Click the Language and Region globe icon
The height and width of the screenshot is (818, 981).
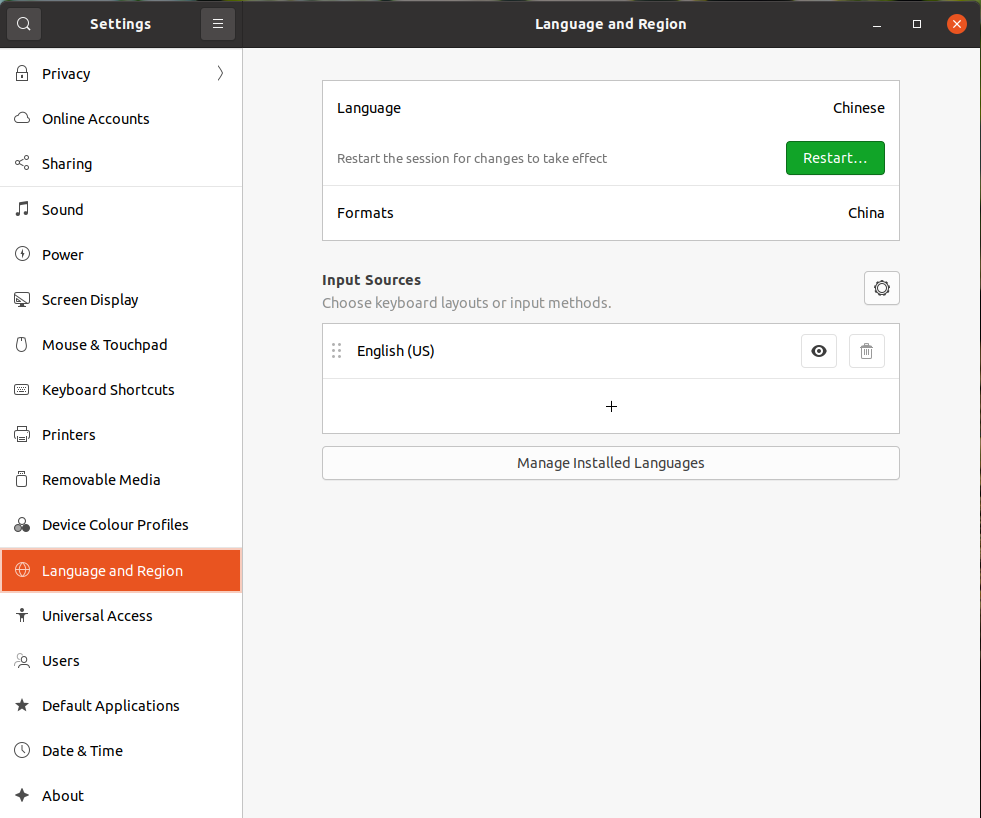(22, 570)
